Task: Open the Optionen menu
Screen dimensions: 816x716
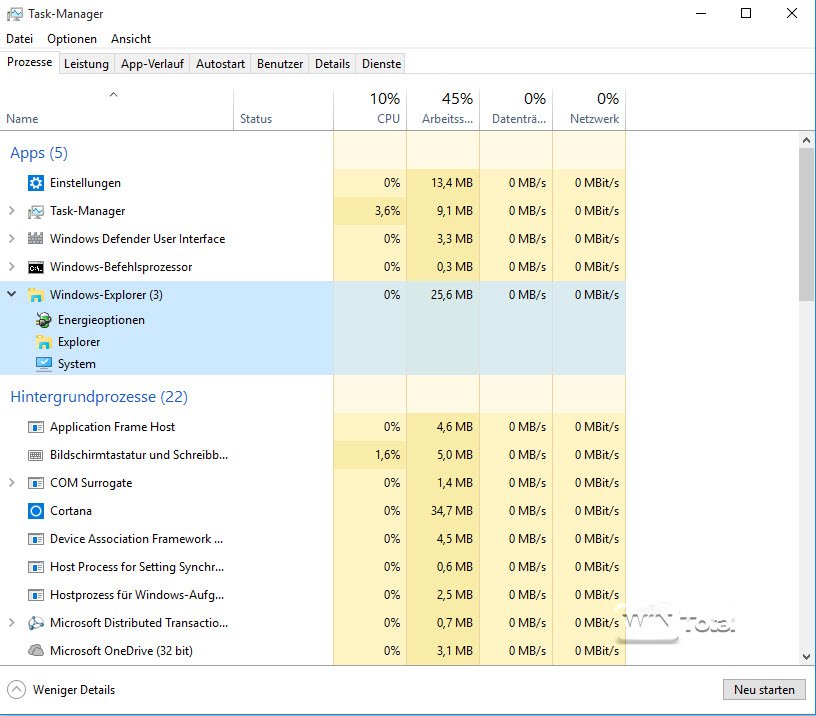Action: tap(72, 39)
